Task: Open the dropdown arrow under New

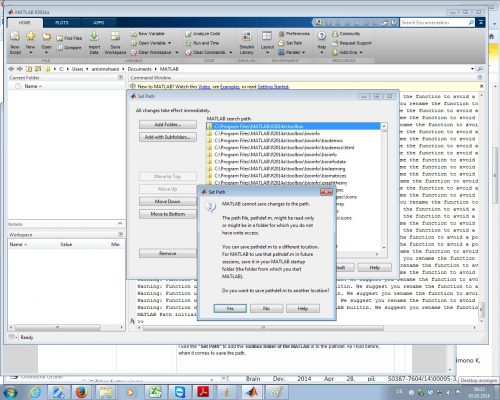Action: (x=31, y=53)
